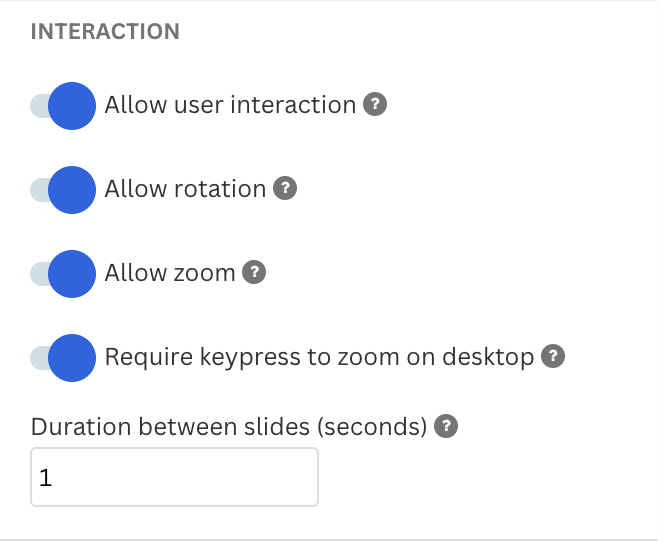Image resolution: width=658 pixels, height=542 pixels.
Task: Click the "Allow user interaction" label text
Action: pyautogui.click(x=230, y=105)
